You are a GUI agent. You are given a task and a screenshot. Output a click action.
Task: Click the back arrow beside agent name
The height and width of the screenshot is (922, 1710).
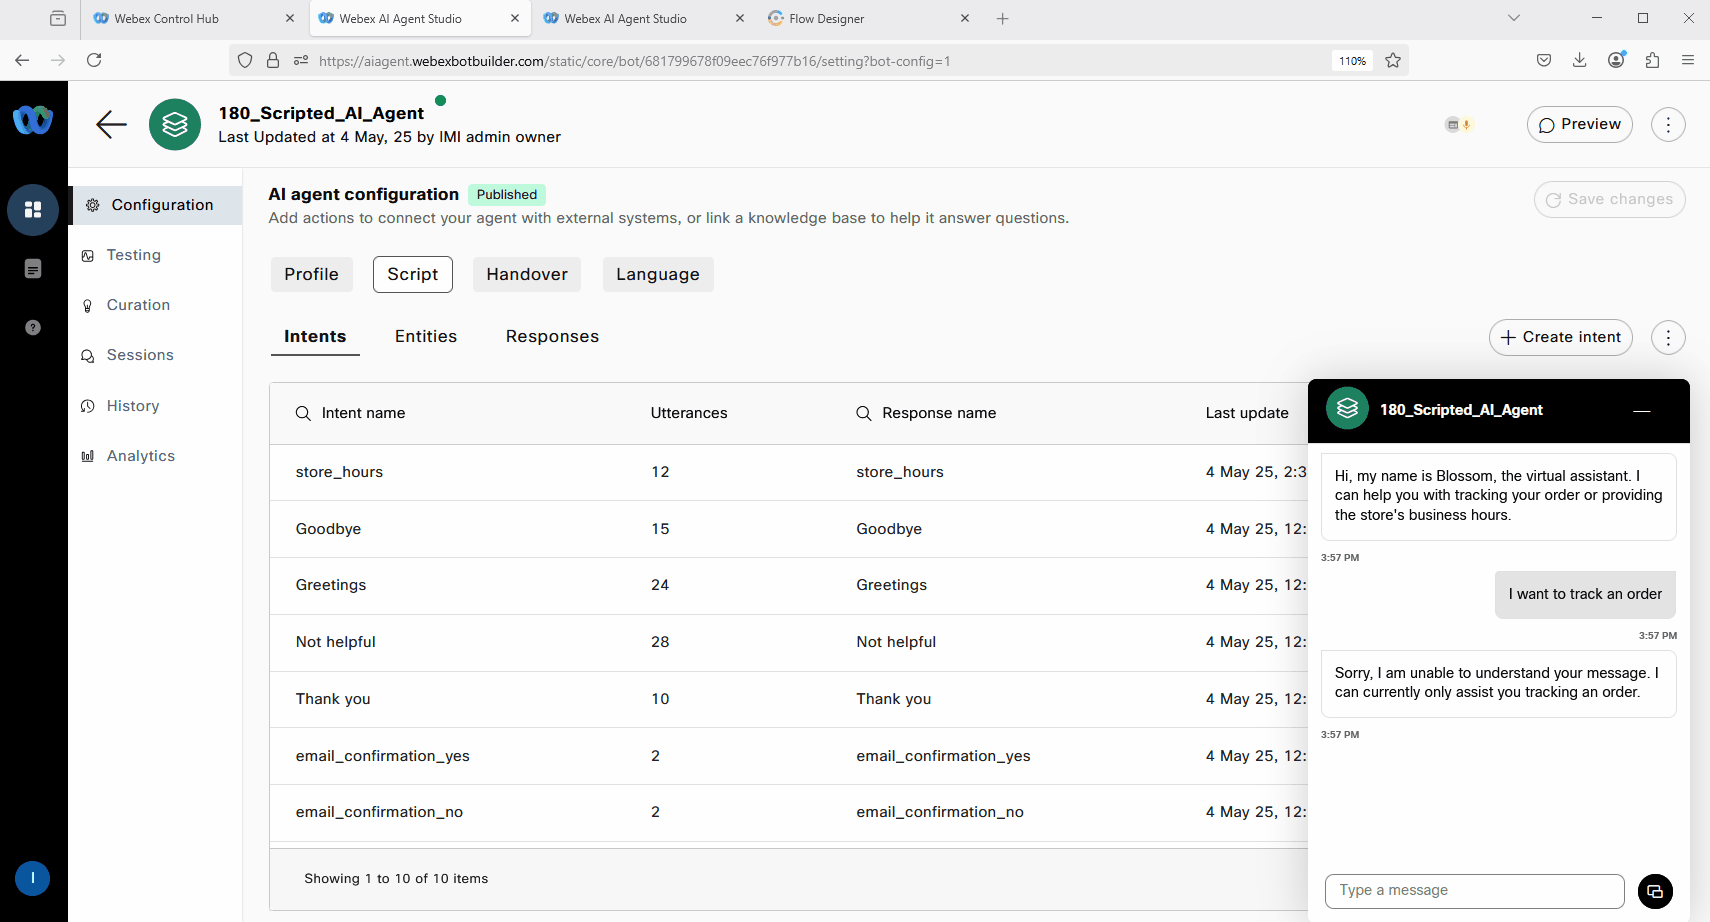tap(111, 124)
